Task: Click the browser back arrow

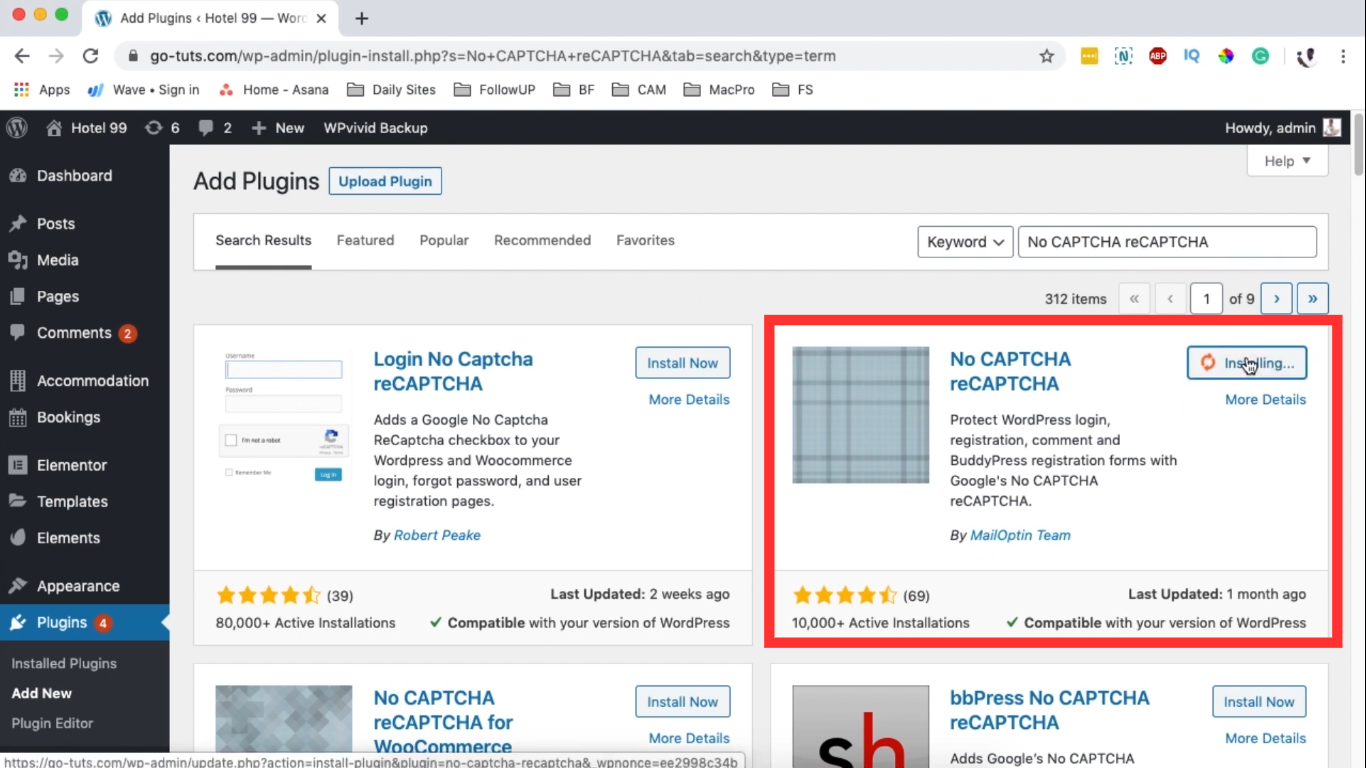Action: pyautogui.click(x=22, y=56)
